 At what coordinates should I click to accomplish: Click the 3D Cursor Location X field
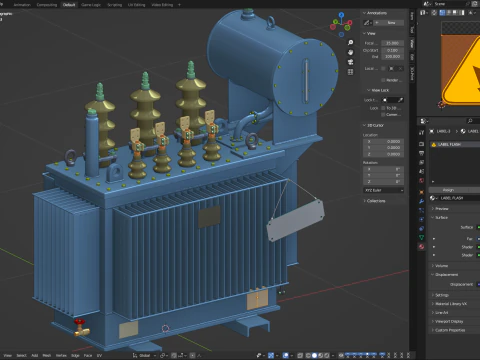pos(384,142)
